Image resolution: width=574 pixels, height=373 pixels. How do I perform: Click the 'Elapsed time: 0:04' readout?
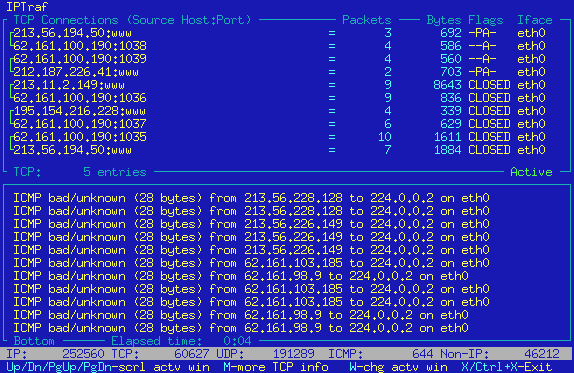pyautogui.click(x=181, y=341)
